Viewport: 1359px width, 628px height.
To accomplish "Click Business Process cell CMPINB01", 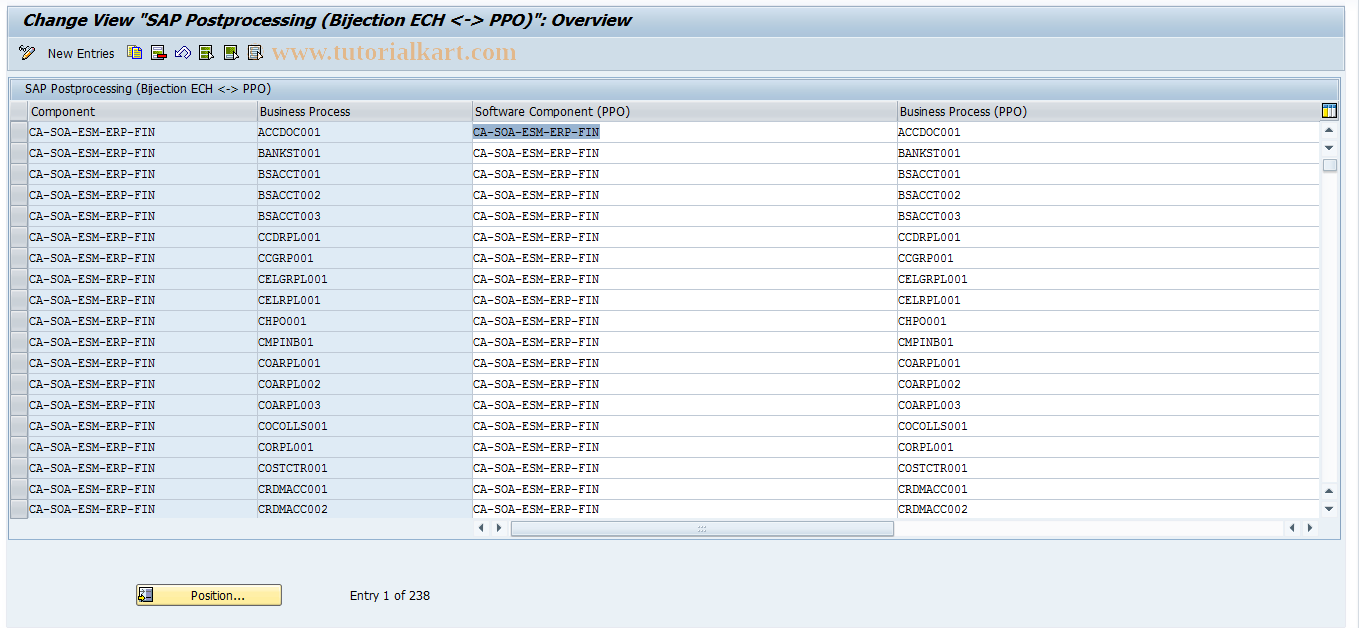I will pyautogui.click(x=365, y=342).
